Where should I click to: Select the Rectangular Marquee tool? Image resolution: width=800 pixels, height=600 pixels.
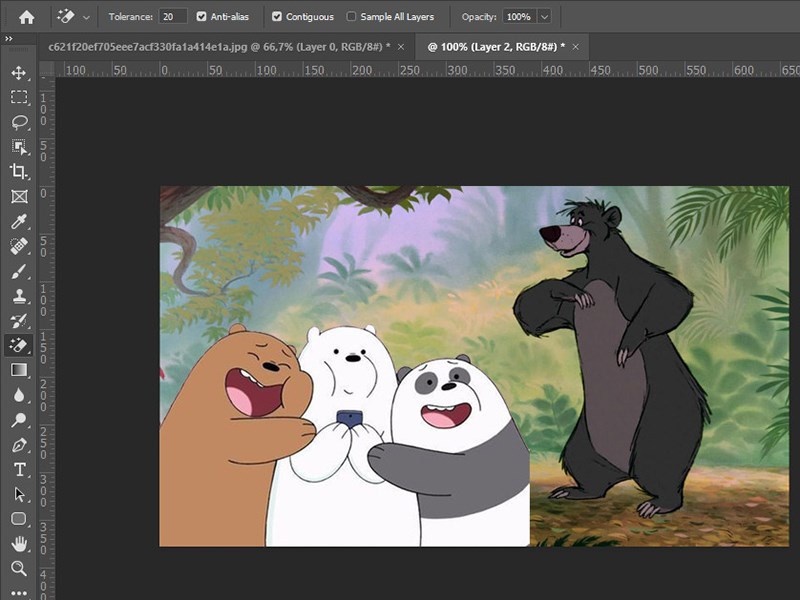click(x=19, y=97)
